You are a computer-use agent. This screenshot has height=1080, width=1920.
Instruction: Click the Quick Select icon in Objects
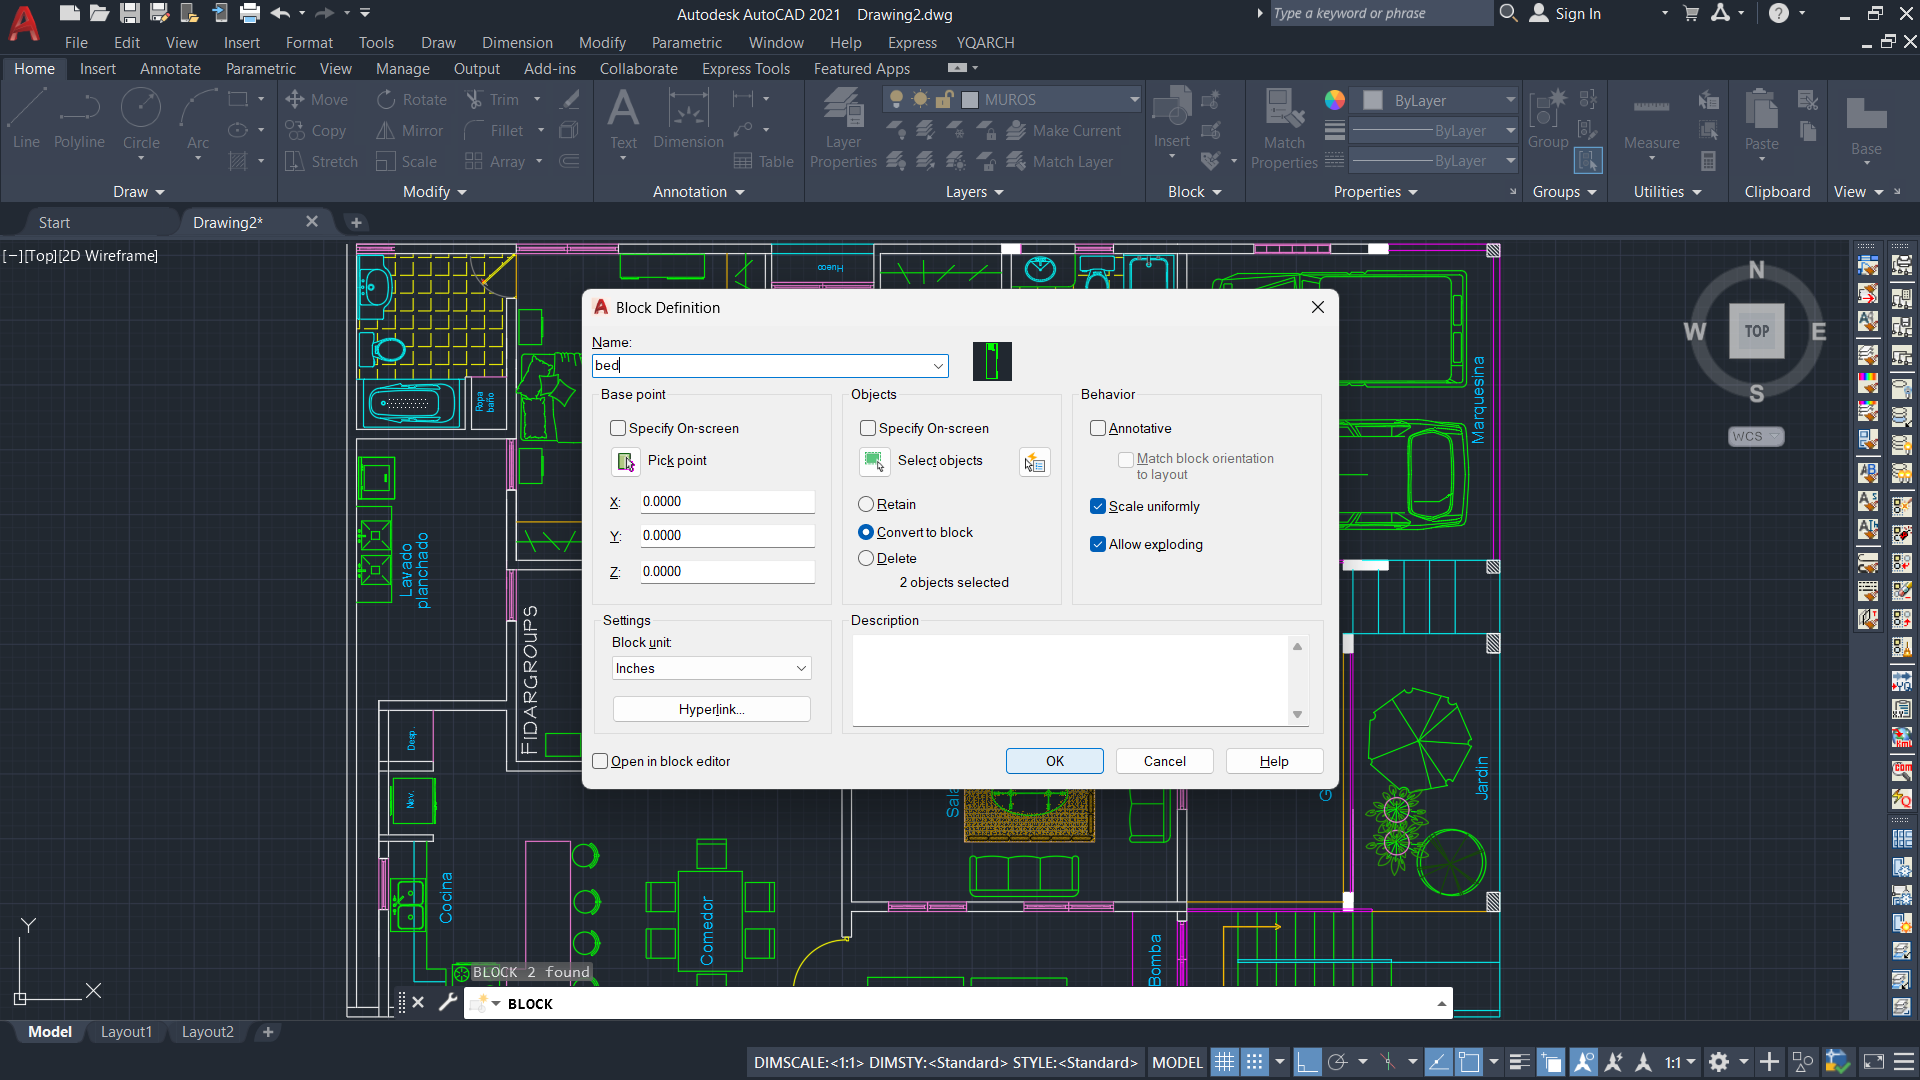[x=1034, y=462]
